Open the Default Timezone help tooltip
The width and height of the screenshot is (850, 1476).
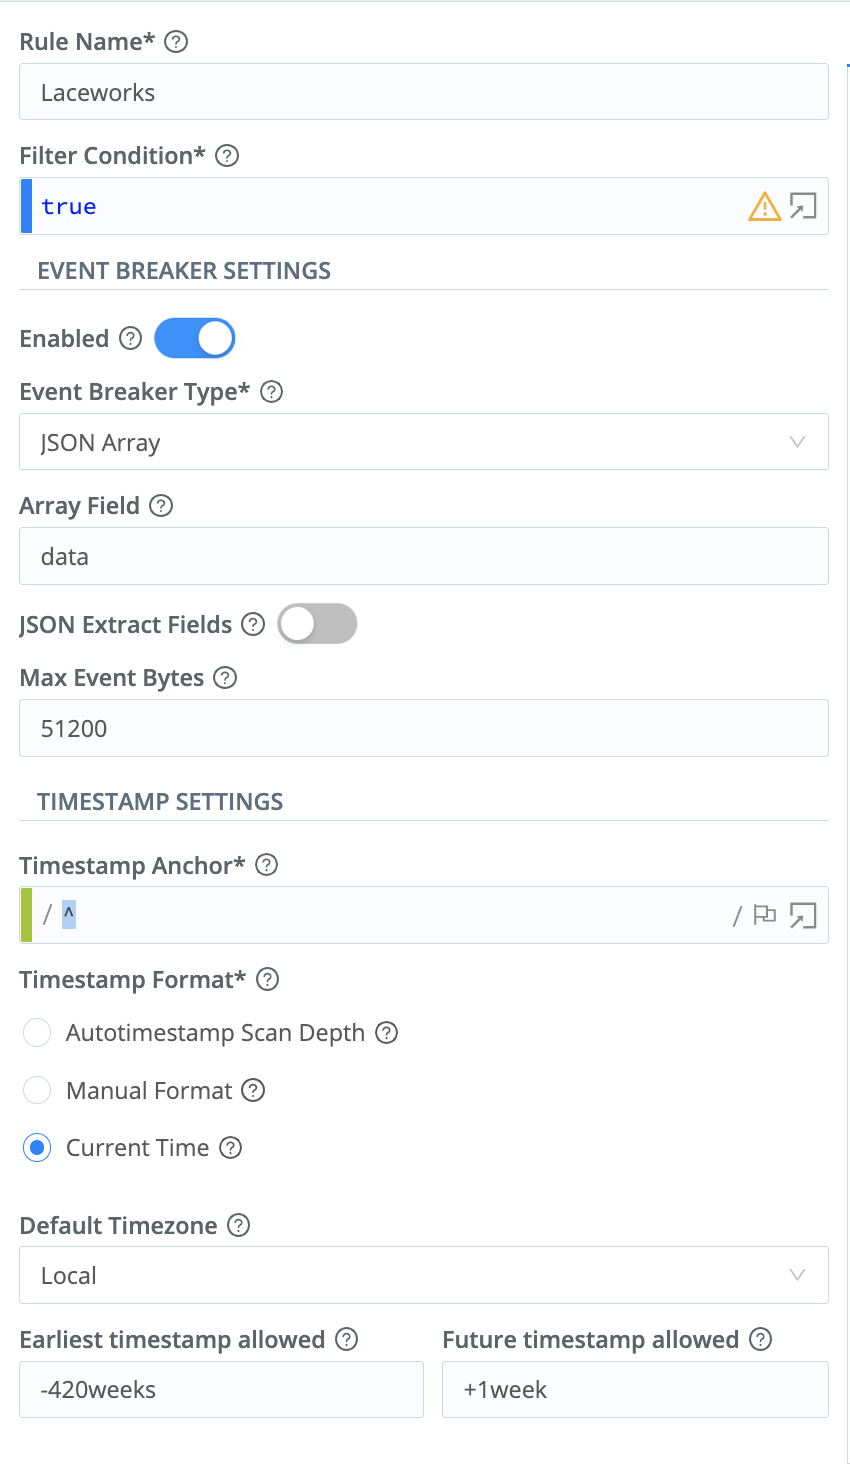coord(239,1225)
